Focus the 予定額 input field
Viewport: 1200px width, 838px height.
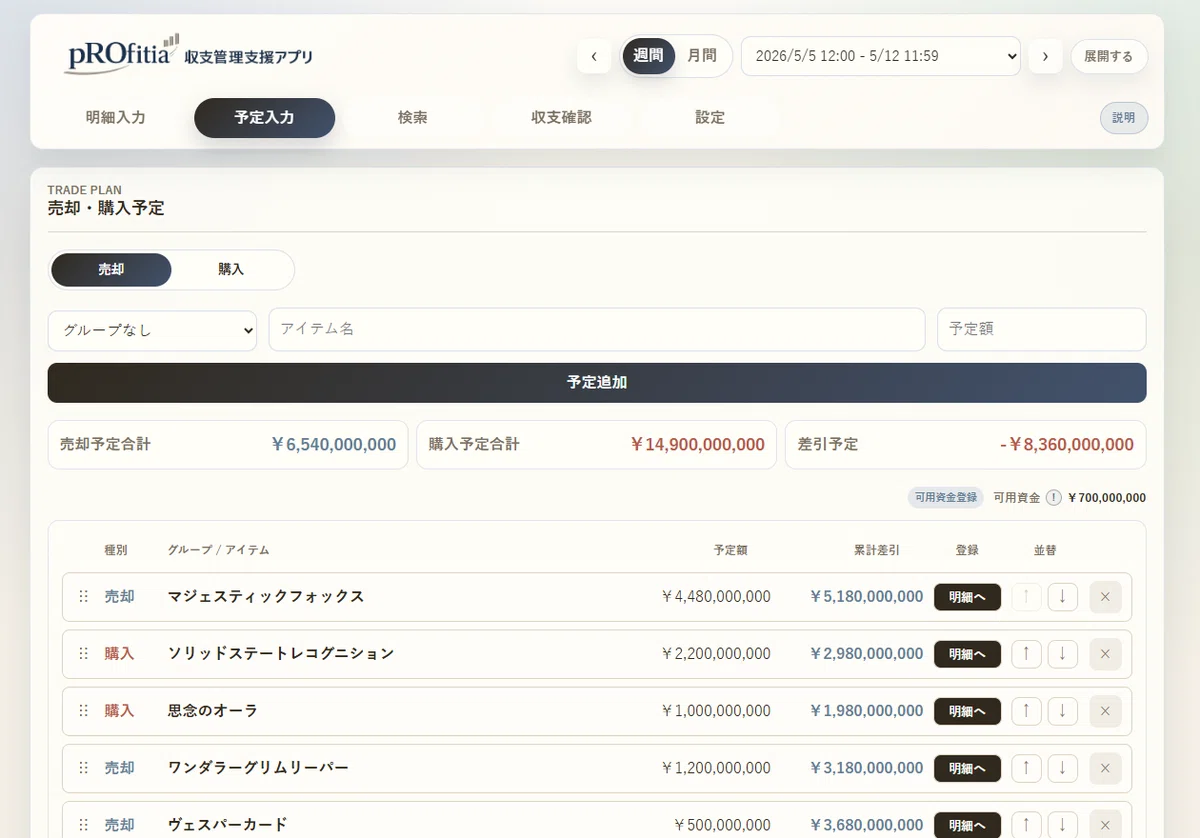click(1042, 329)
